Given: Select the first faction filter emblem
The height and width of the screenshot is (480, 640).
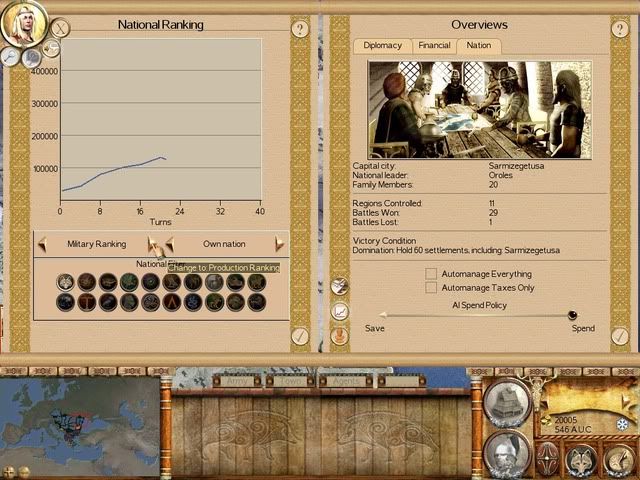Looking at the screenshot, I should [65, 282].
